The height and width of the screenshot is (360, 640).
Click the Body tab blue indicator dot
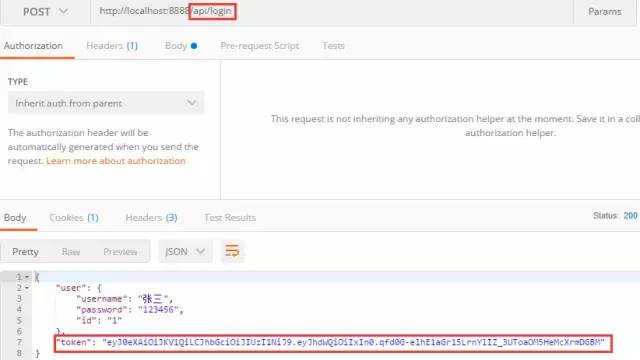pos(194,46)
